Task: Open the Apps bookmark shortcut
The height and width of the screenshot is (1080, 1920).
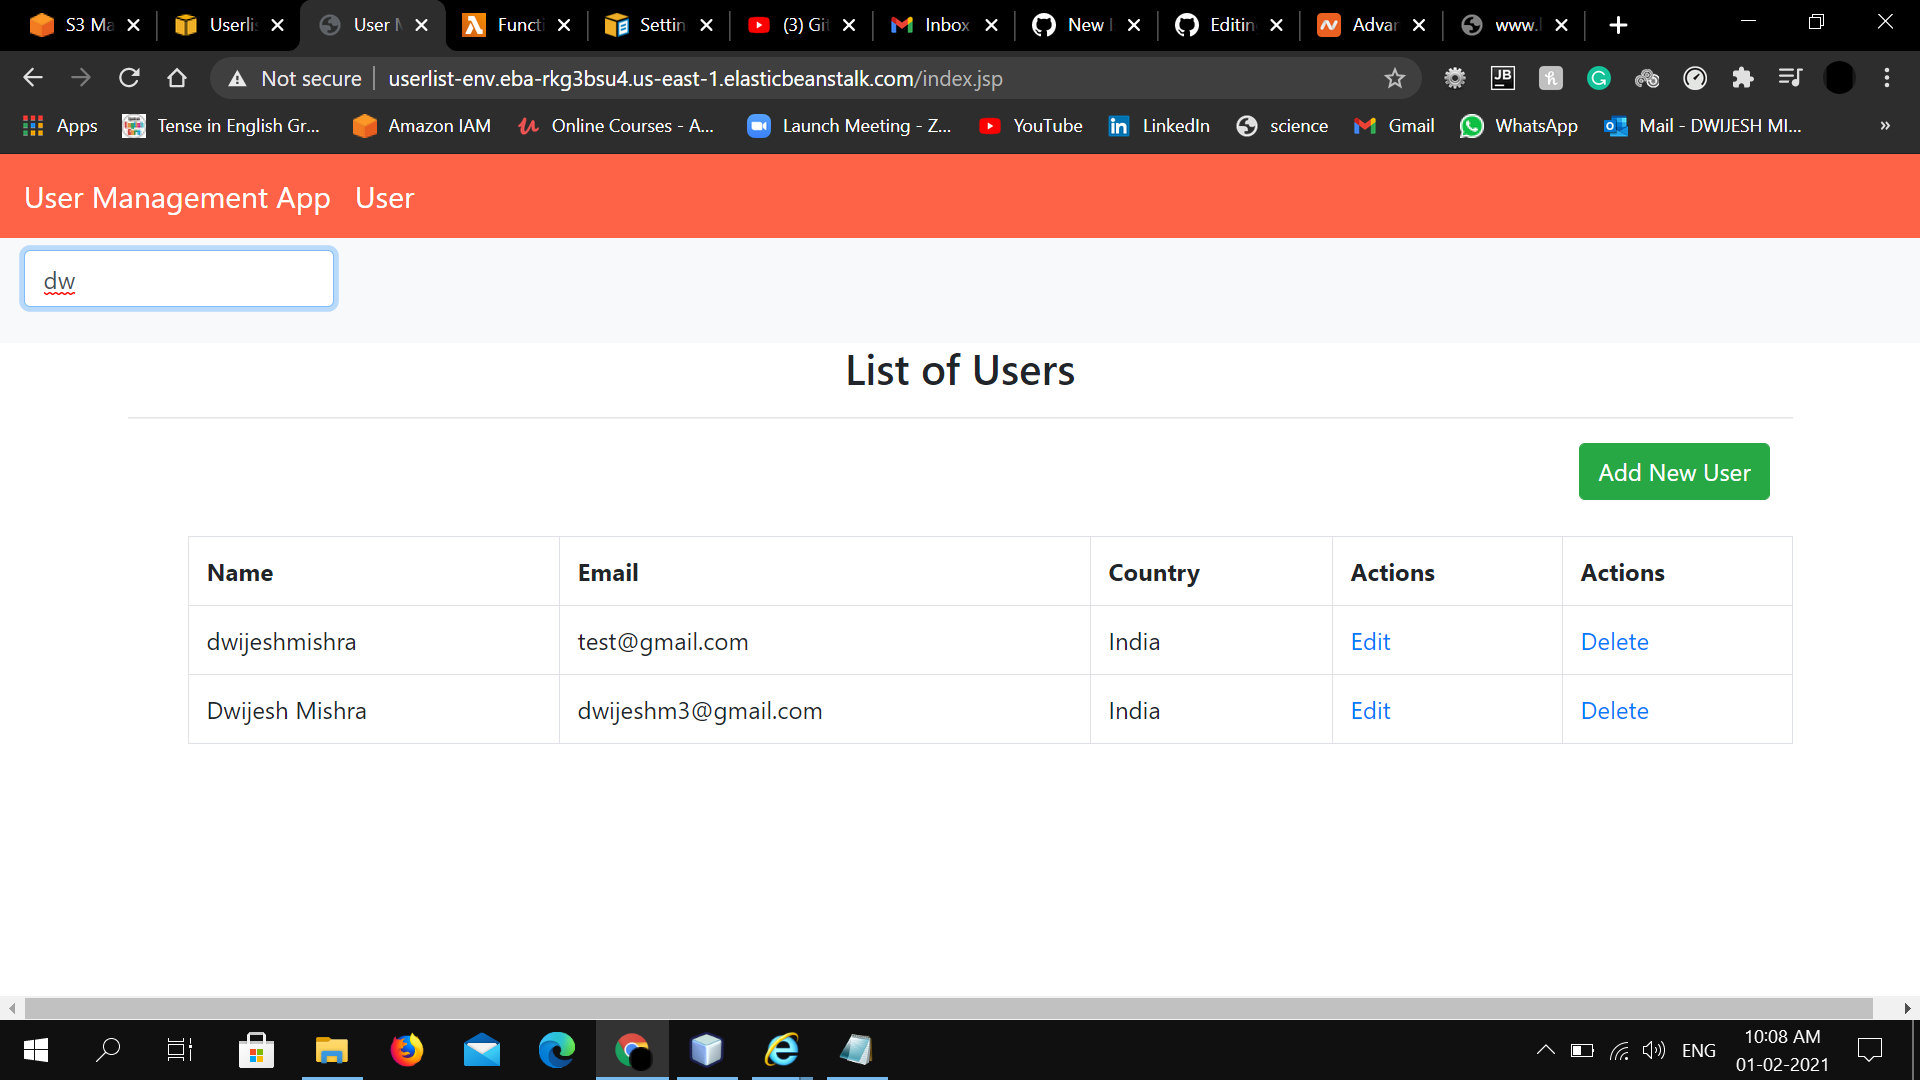Action: (x=60, y=126)
